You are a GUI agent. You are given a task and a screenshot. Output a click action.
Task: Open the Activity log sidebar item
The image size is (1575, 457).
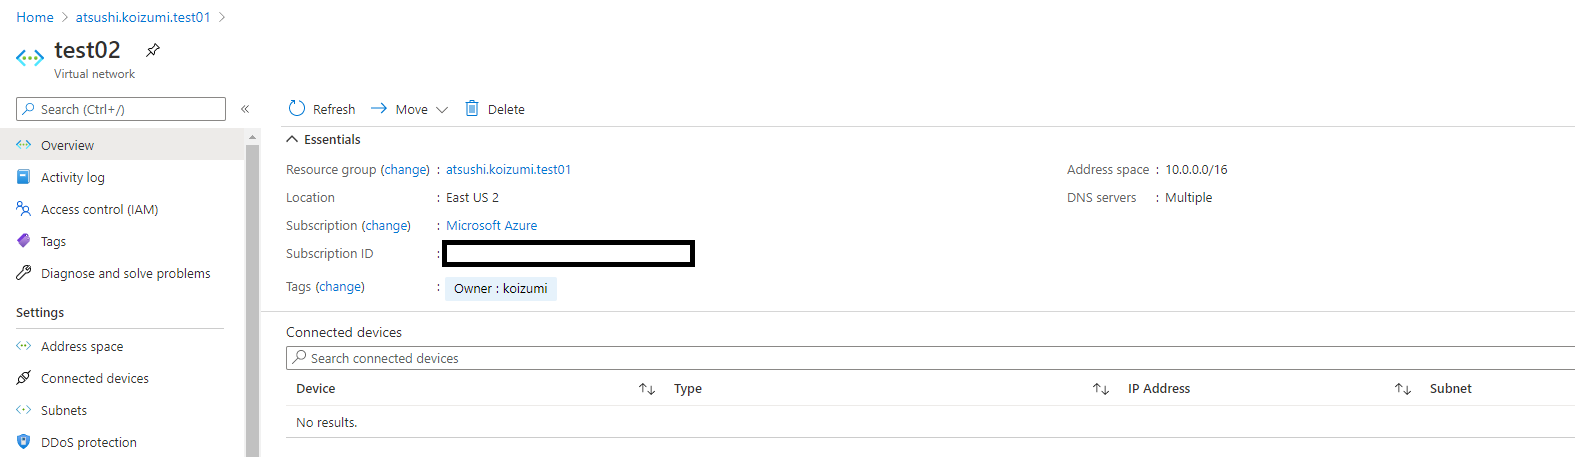coord(72,177)
